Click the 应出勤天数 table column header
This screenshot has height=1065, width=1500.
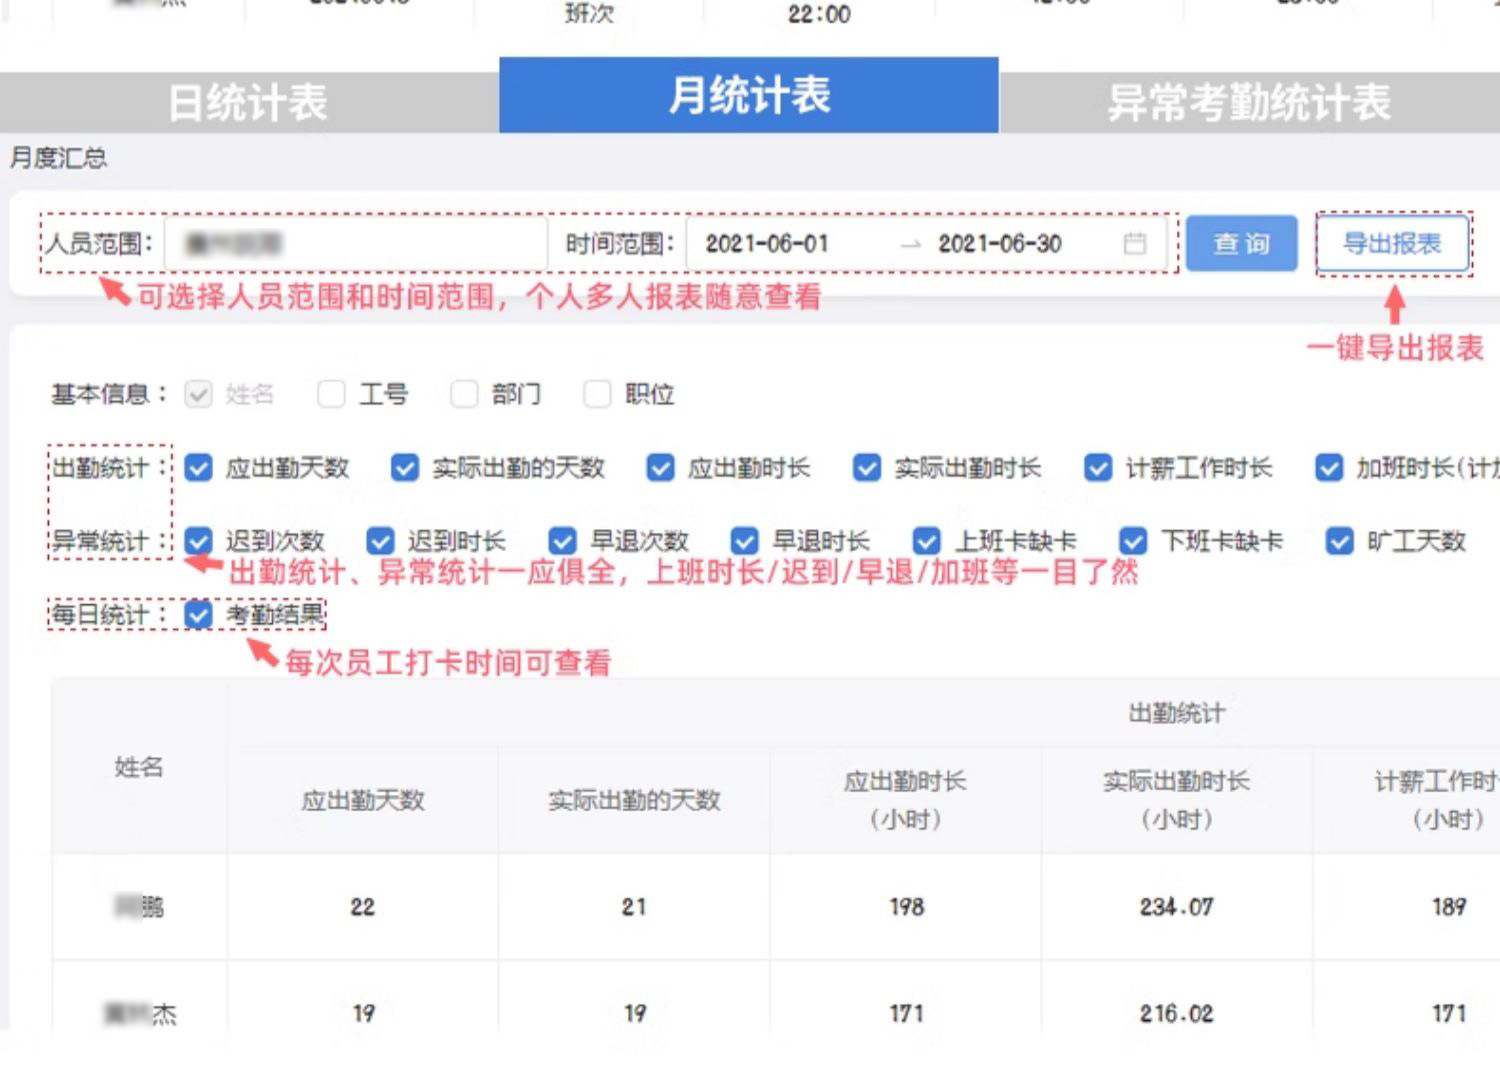pyautogui.click(x=363, y=800)
